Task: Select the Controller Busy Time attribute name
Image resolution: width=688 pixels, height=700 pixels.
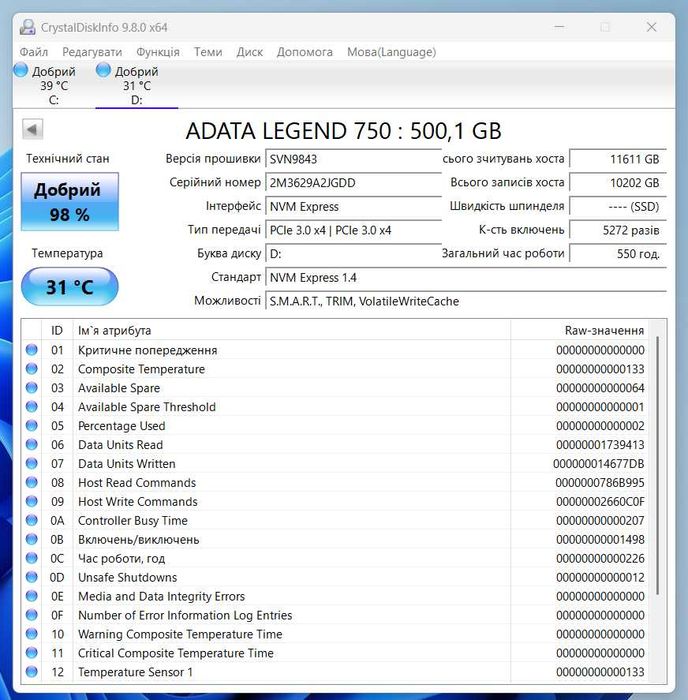Action: pyautogui.click(x=133, y=521)
